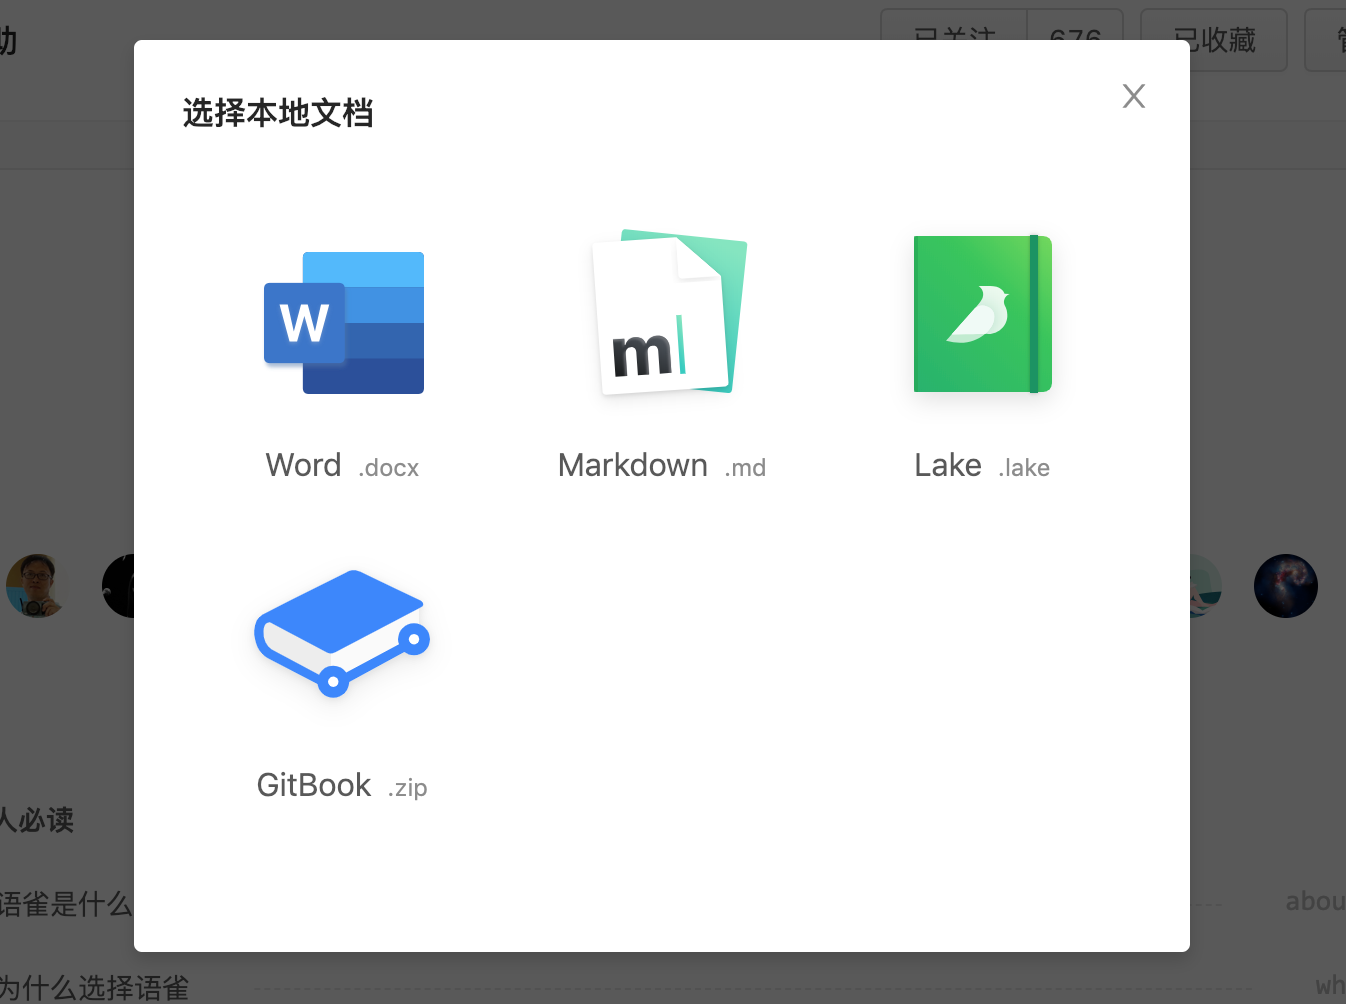Viewport: 1346px width, 1004px height.
Task: Click the Markdown .md label
Action: coord(661,466)
